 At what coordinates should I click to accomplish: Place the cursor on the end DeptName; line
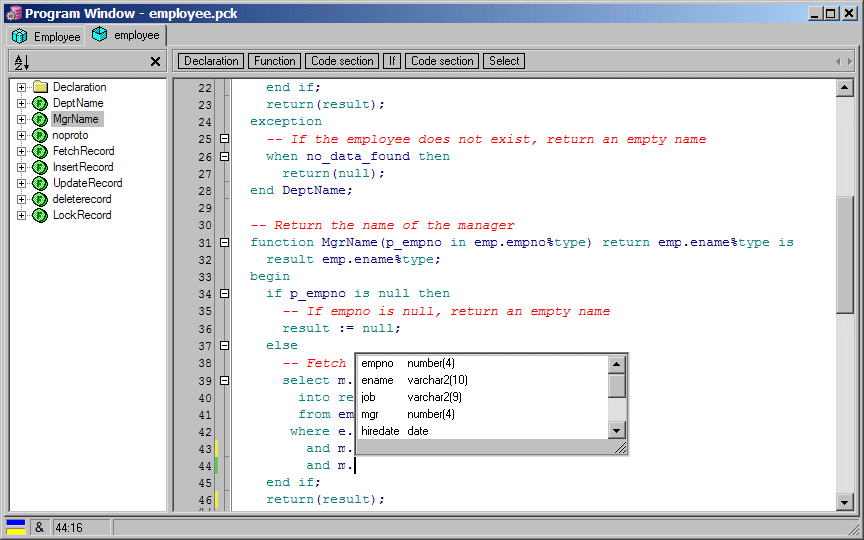pos(301,191)
